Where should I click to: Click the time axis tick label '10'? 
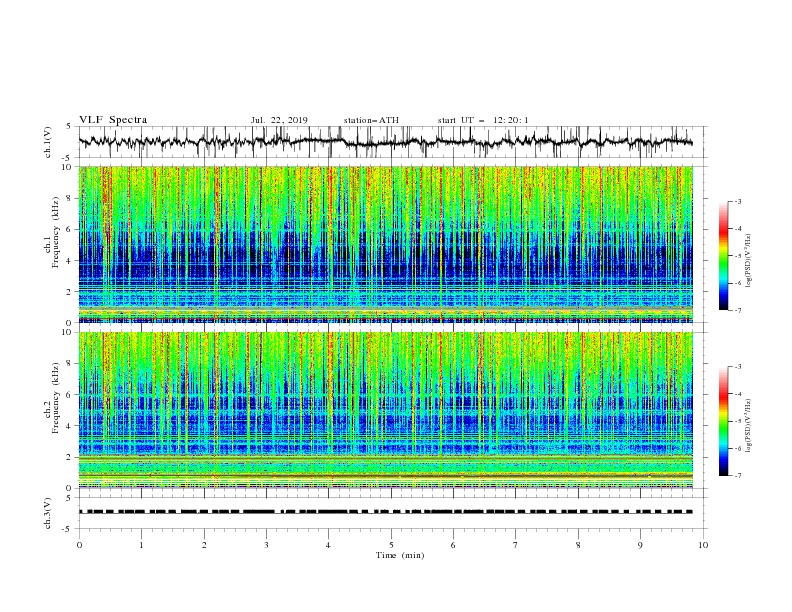[x=703, y=545]
